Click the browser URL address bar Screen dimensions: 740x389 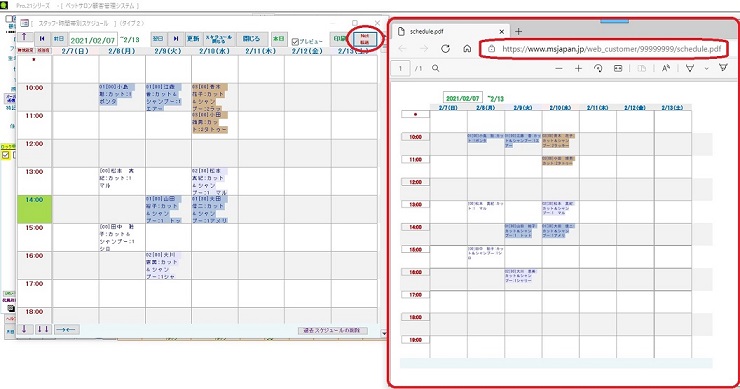pos(605,49)
